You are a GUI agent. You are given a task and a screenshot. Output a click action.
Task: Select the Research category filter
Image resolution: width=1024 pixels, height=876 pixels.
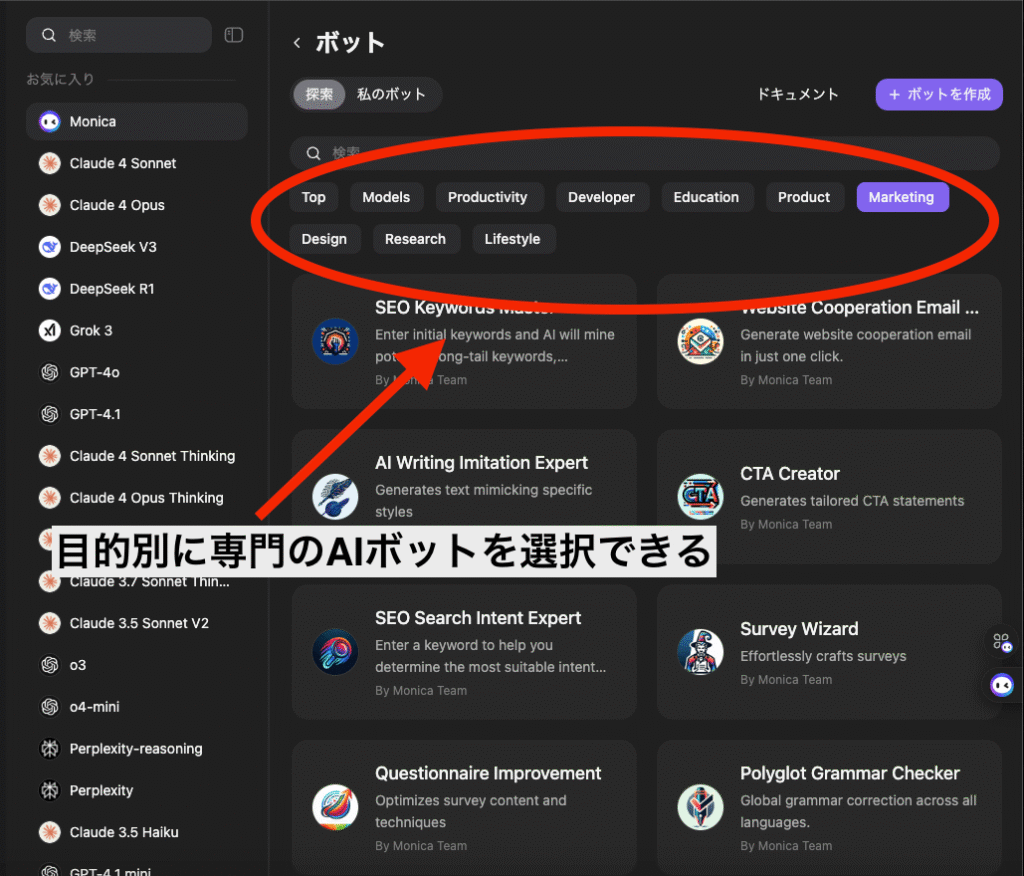tap(415, 239)
